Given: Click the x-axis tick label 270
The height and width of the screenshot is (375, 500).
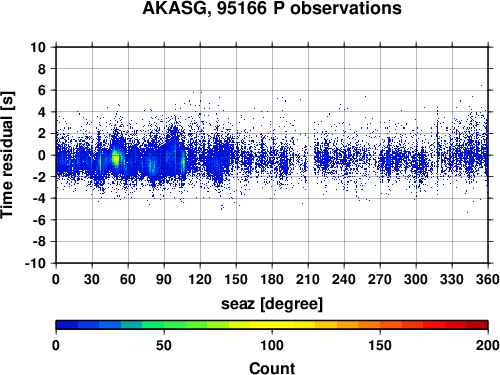Looking at the screenshot, I should (380, 279).
